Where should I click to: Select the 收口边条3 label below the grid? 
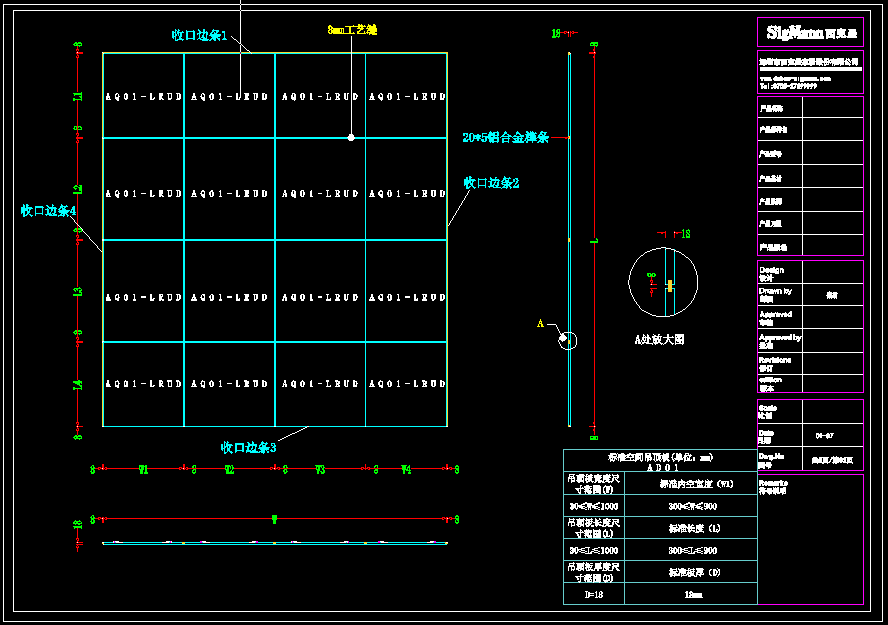click(x=248, y=447)
